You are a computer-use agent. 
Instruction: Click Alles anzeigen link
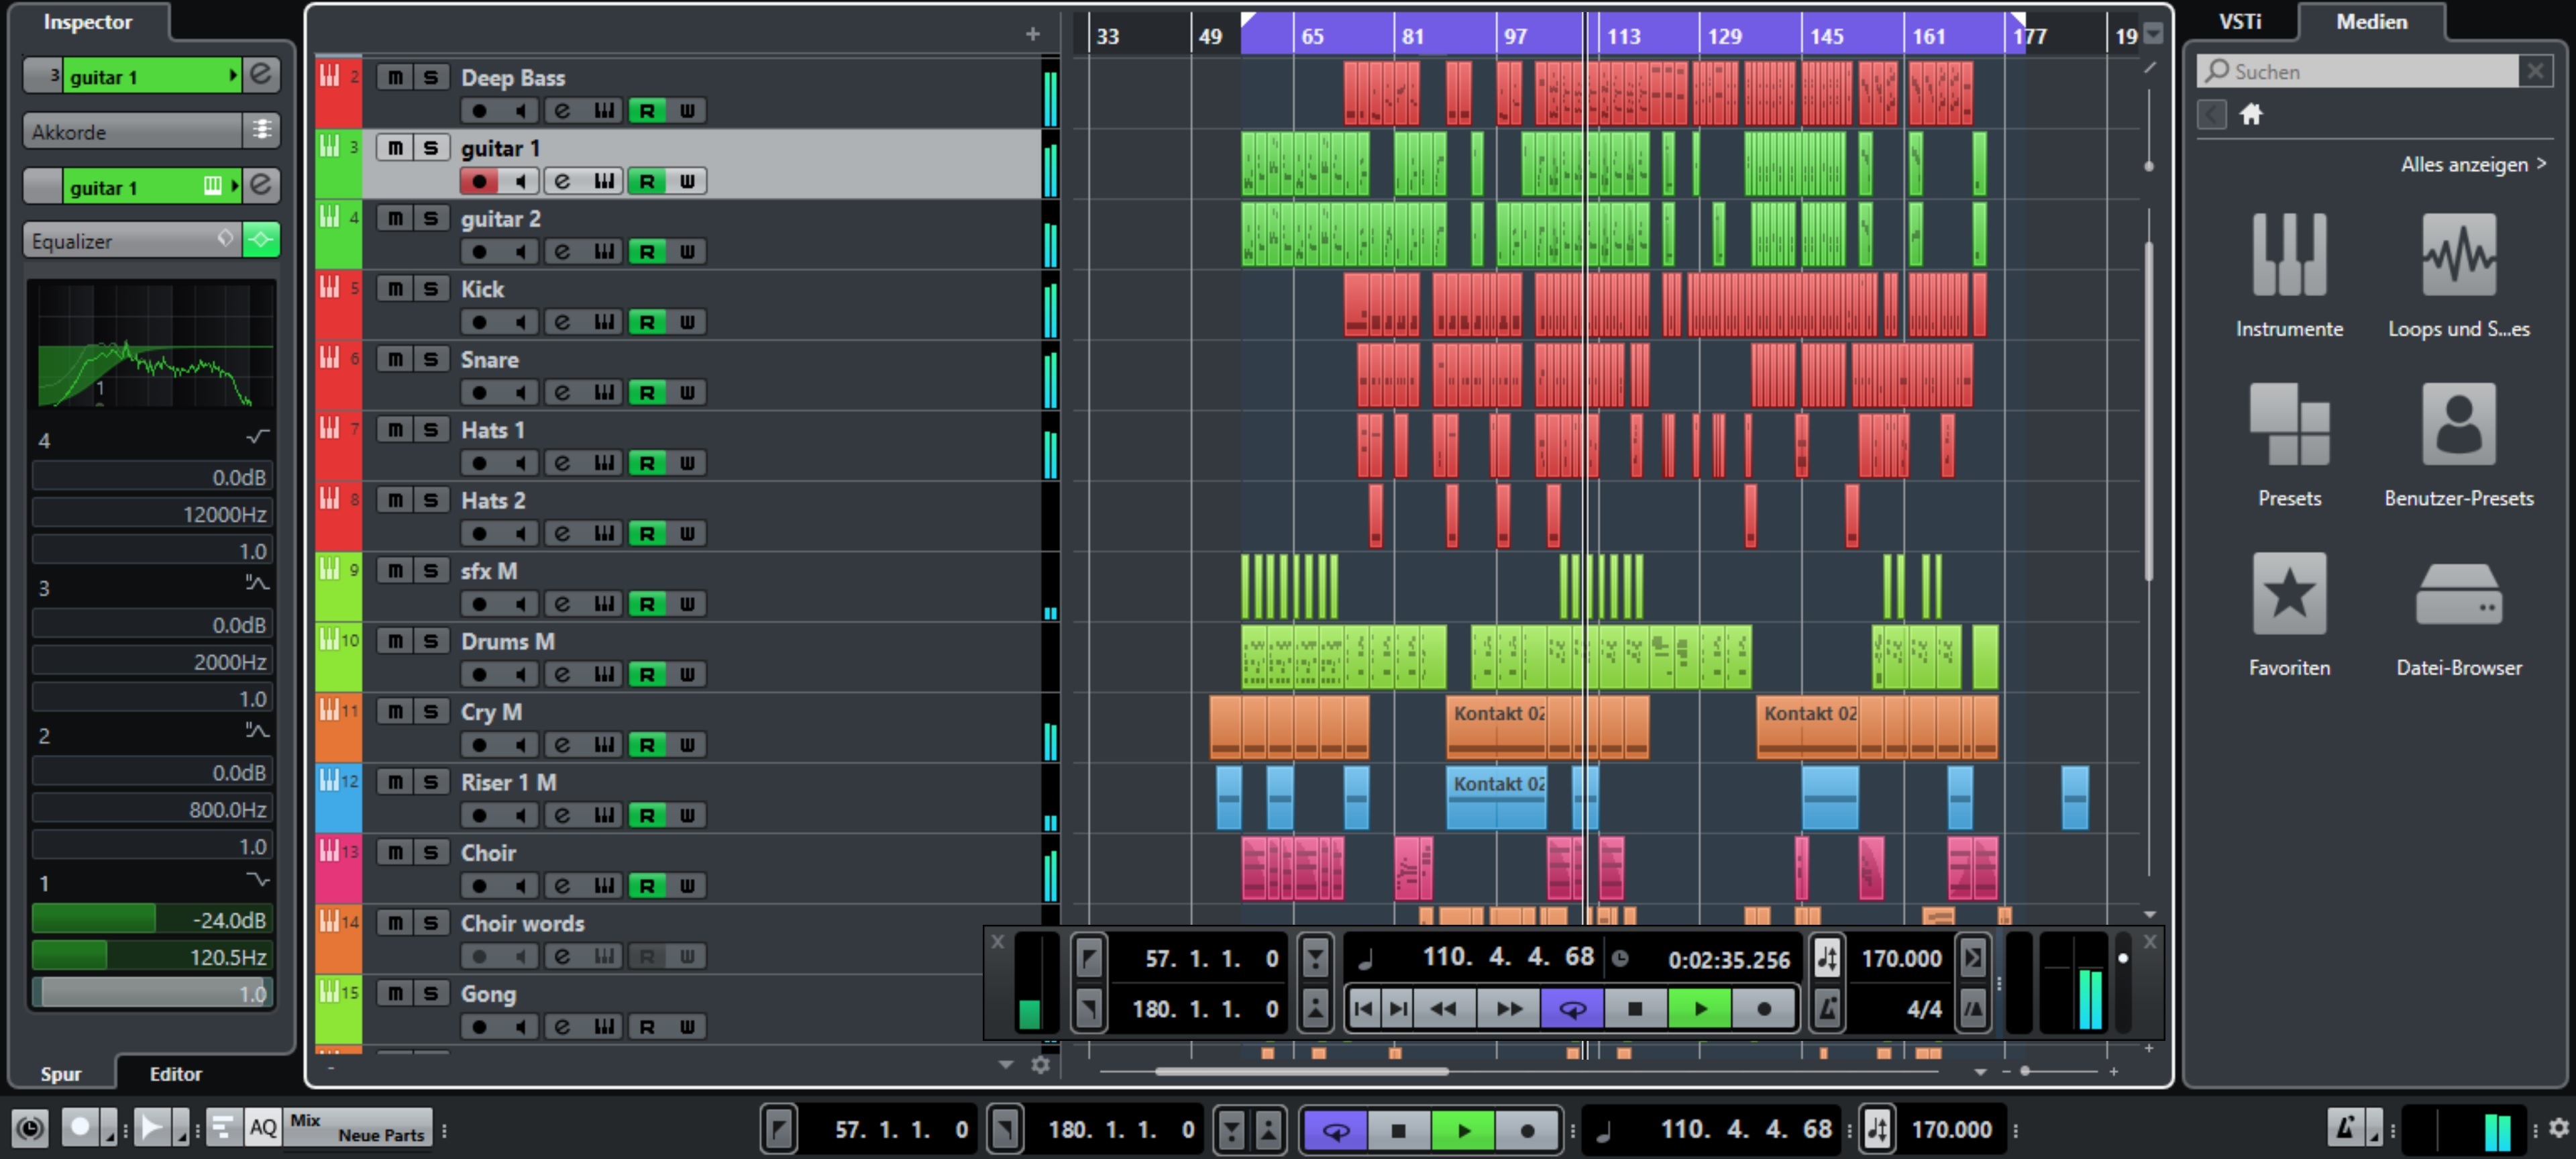pyautogui.click(x=2473, y=165)
